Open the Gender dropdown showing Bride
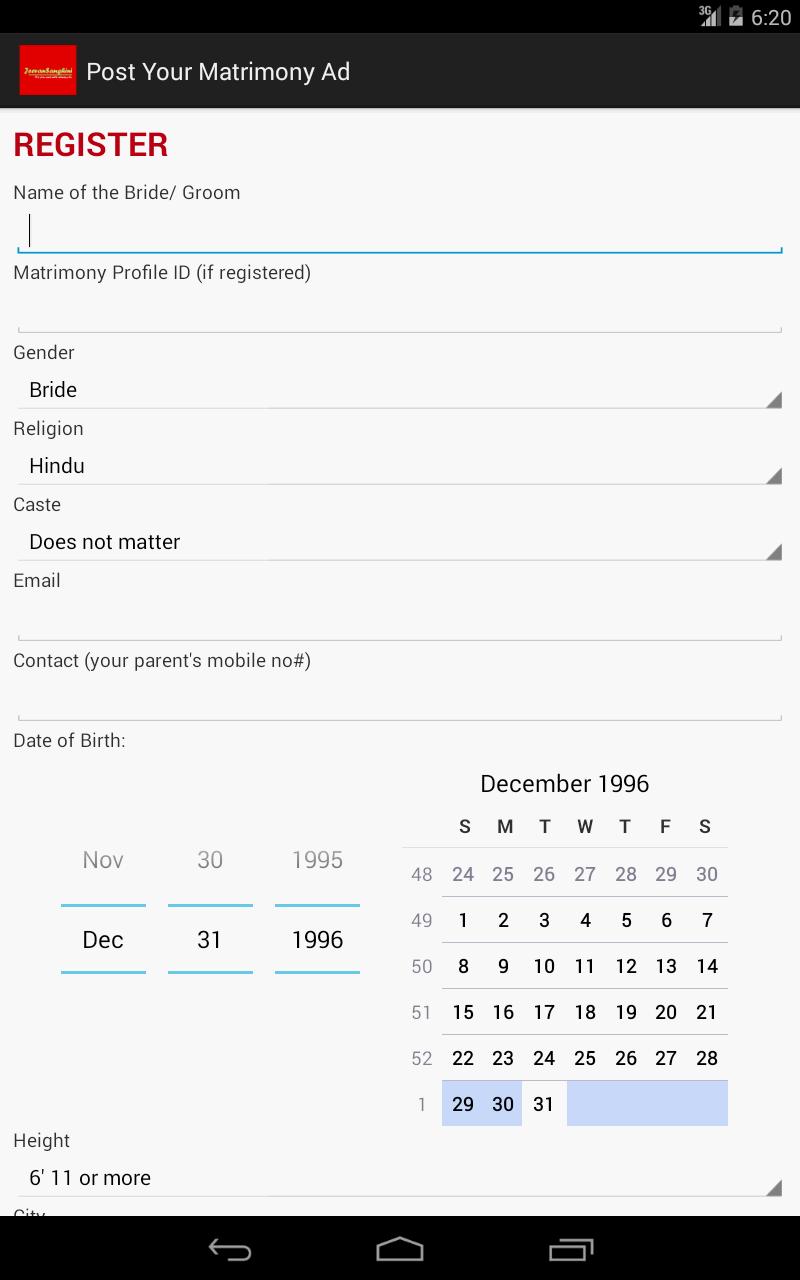Screen dimensions: 800x1280 400,390
